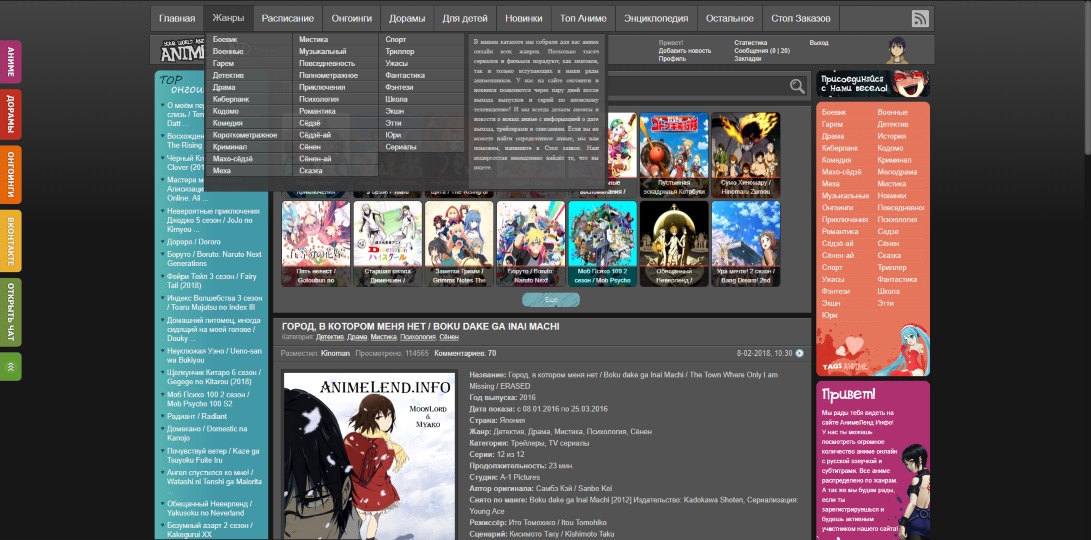This screenshot has width=1091, height=540.
Task: Click the Сёнен category link under post title
Action: tap(449, 337)
